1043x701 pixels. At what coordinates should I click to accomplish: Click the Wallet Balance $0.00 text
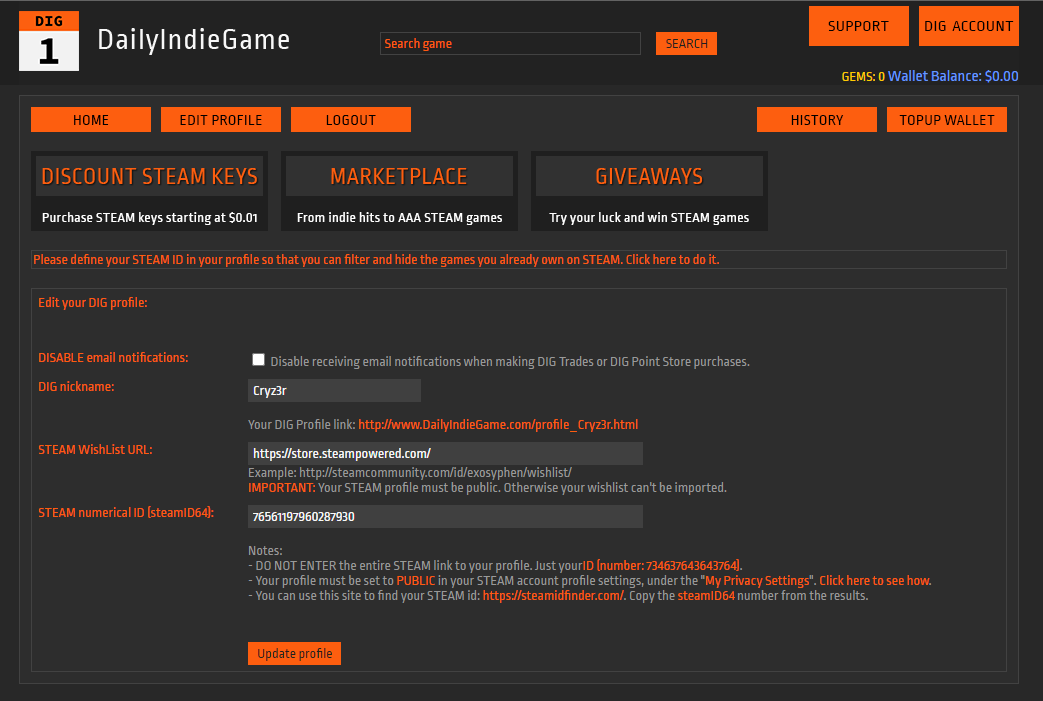tap(953, 76)
